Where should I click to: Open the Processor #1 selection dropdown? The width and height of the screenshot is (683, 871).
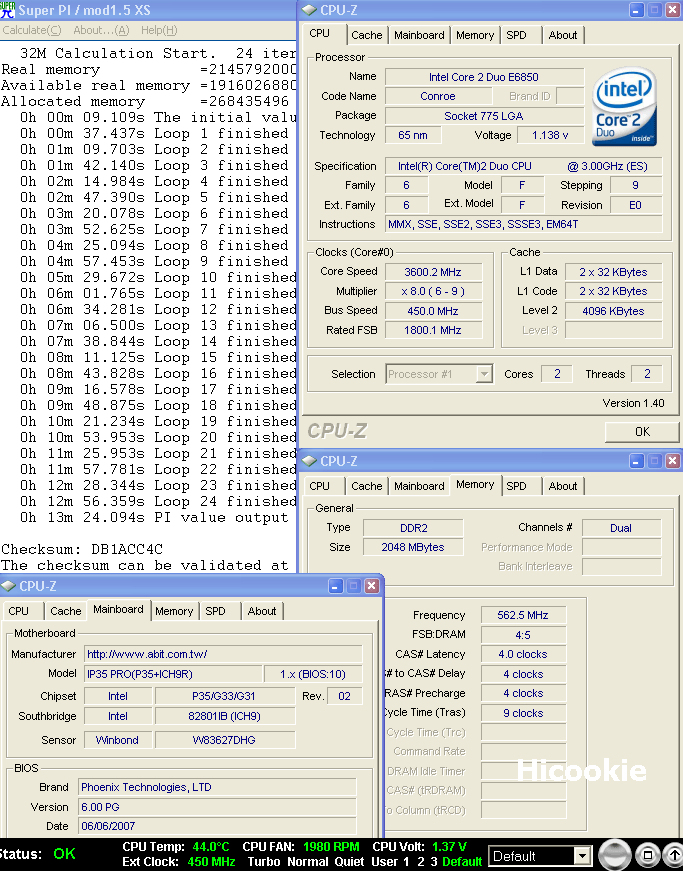coord(484,374)
